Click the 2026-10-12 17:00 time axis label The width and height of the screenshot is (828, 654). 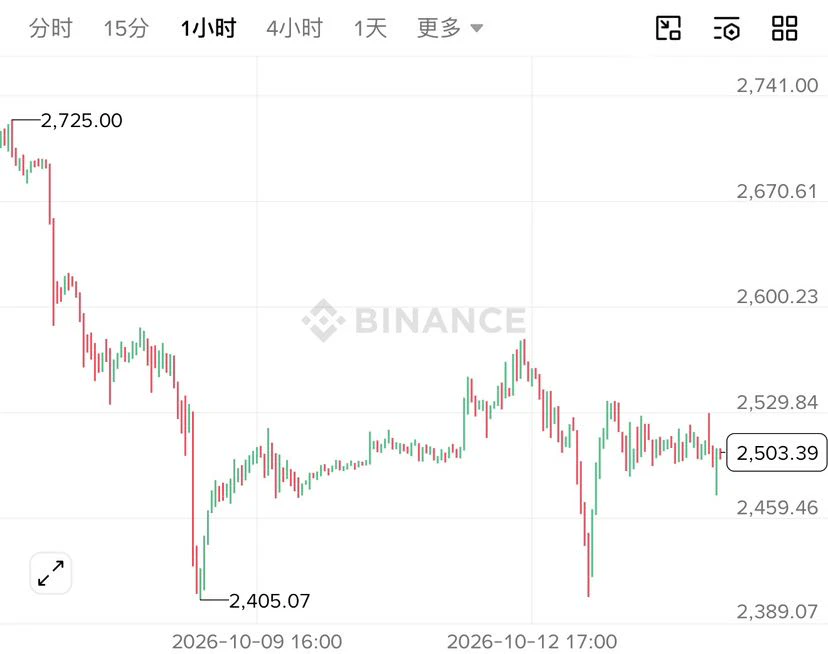tap(532, 642)
